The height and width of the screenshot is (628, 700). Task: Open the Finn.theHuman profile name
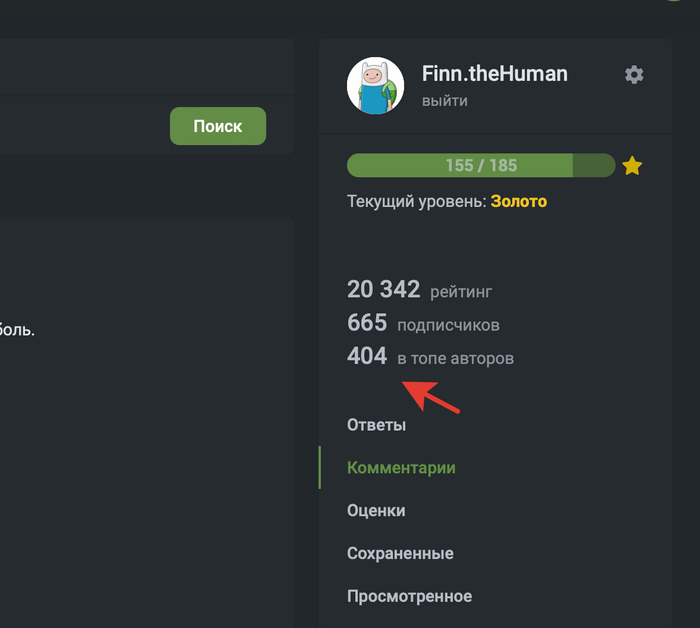(x=494, y=74)
